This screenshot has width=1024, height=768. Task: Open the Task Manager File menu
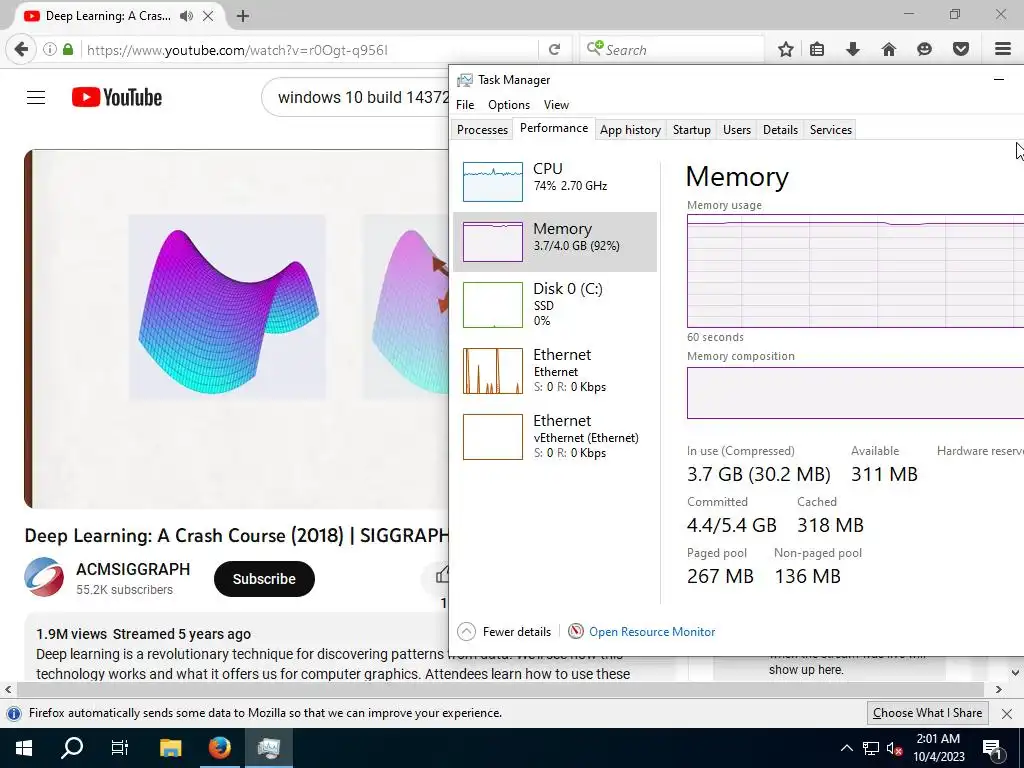point(465,104)
